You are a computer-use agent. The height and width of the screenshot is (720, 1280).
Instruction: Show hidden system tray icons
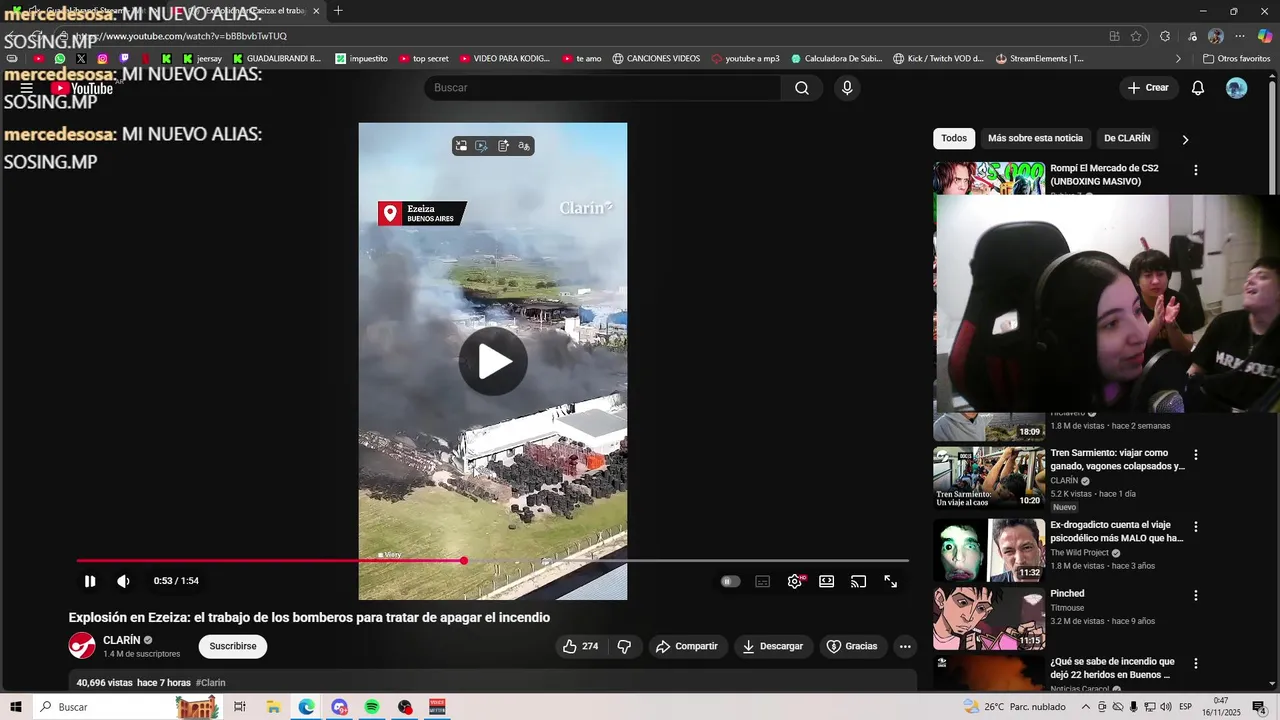coord(1086,707)
